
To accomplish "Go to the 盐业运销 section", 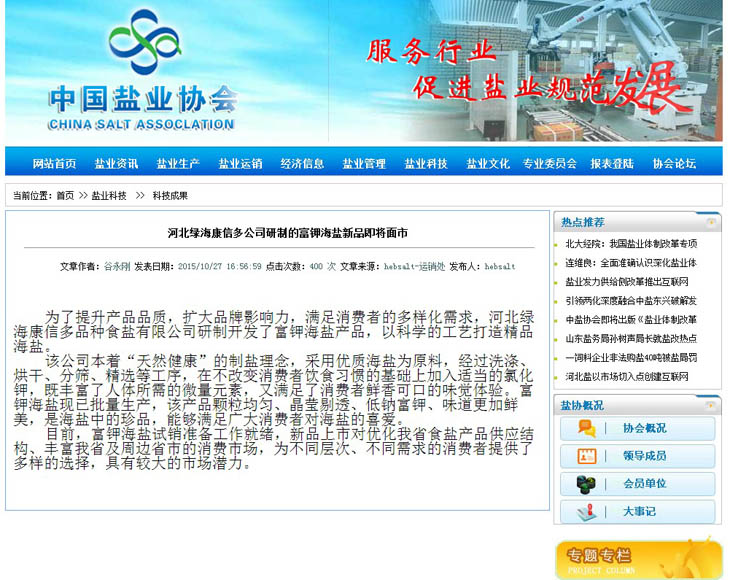I will point(240,163).
